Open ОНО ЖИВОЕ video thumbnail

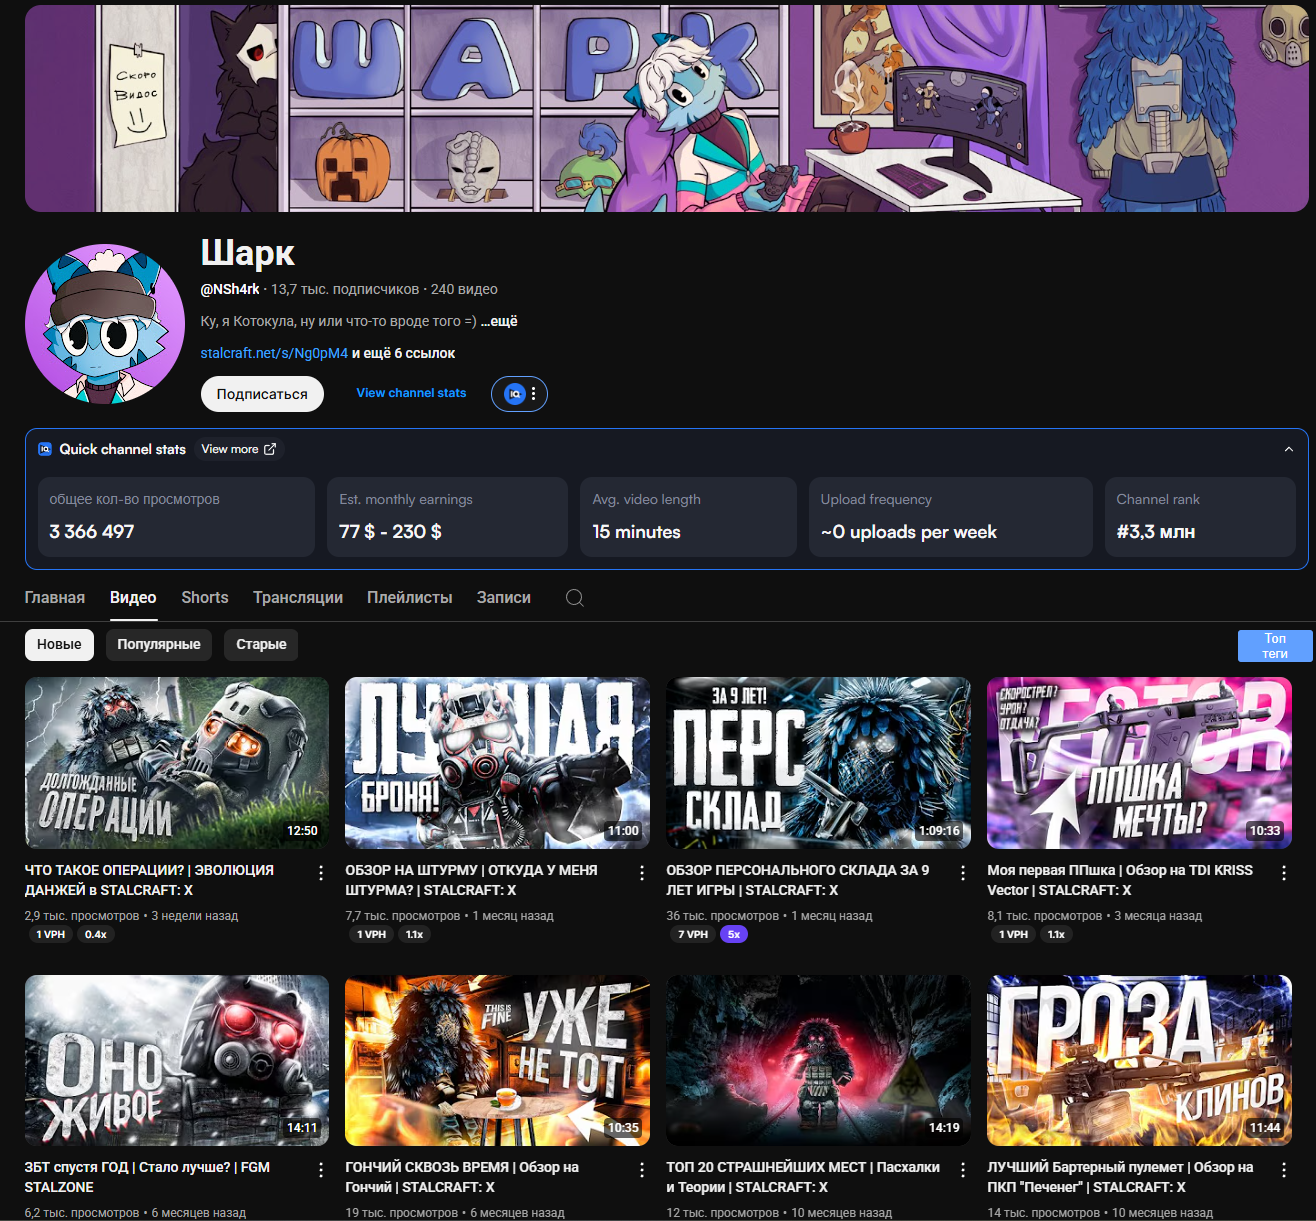click(177, 1060)
